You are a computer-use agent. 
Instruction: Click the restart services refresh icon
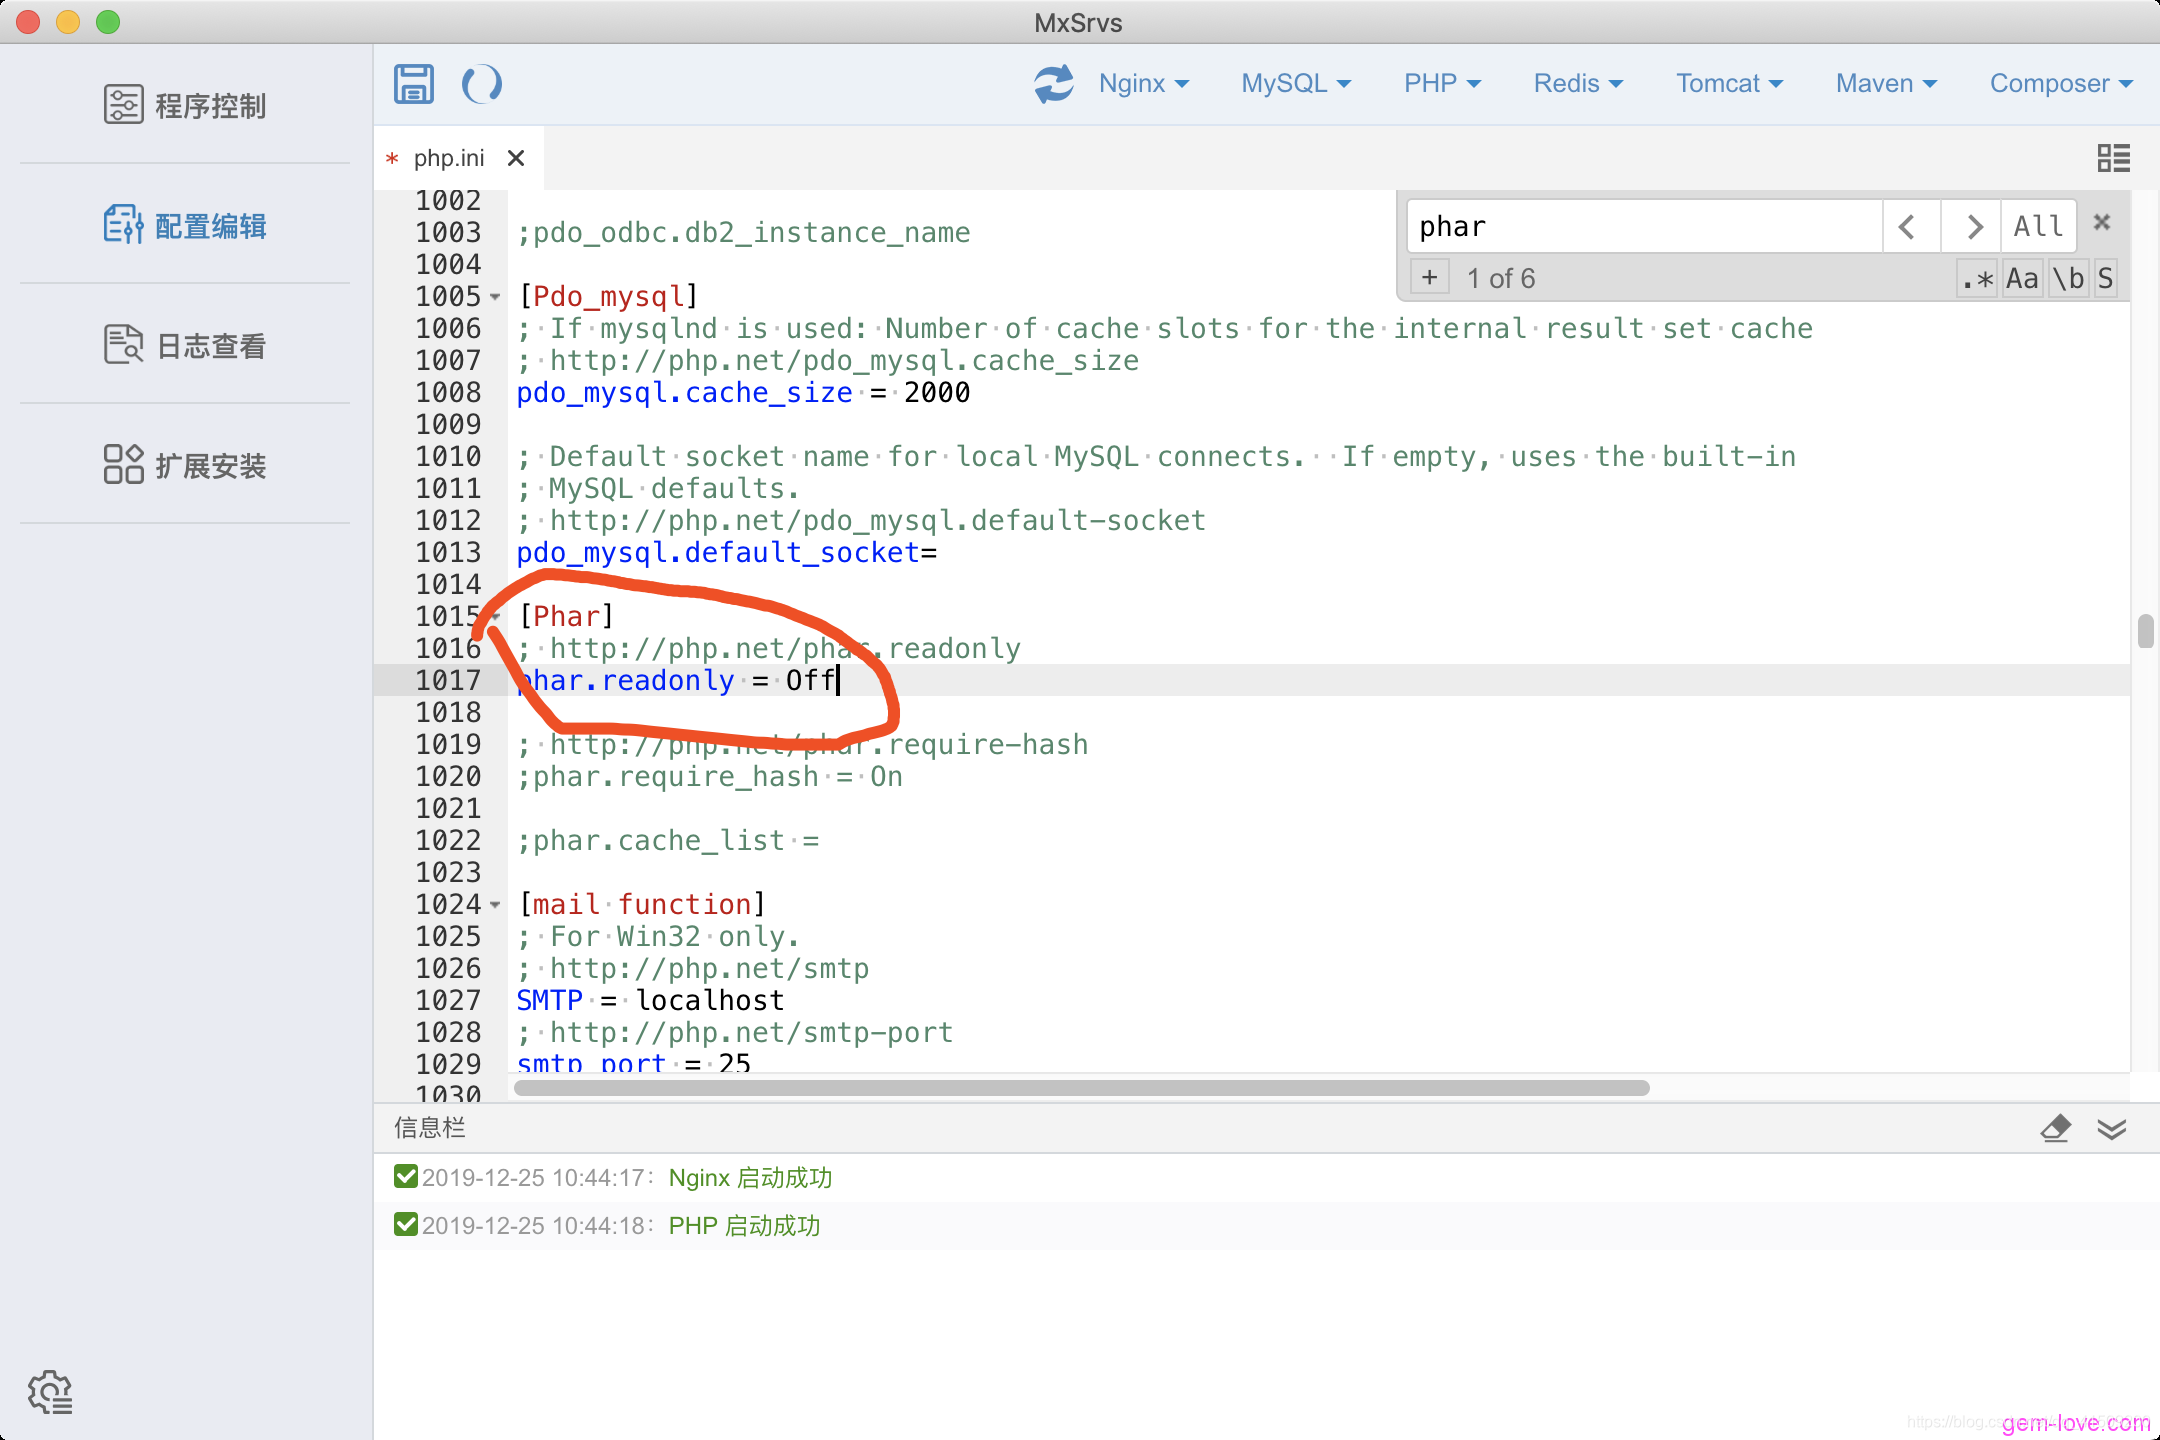(1053, 84)
